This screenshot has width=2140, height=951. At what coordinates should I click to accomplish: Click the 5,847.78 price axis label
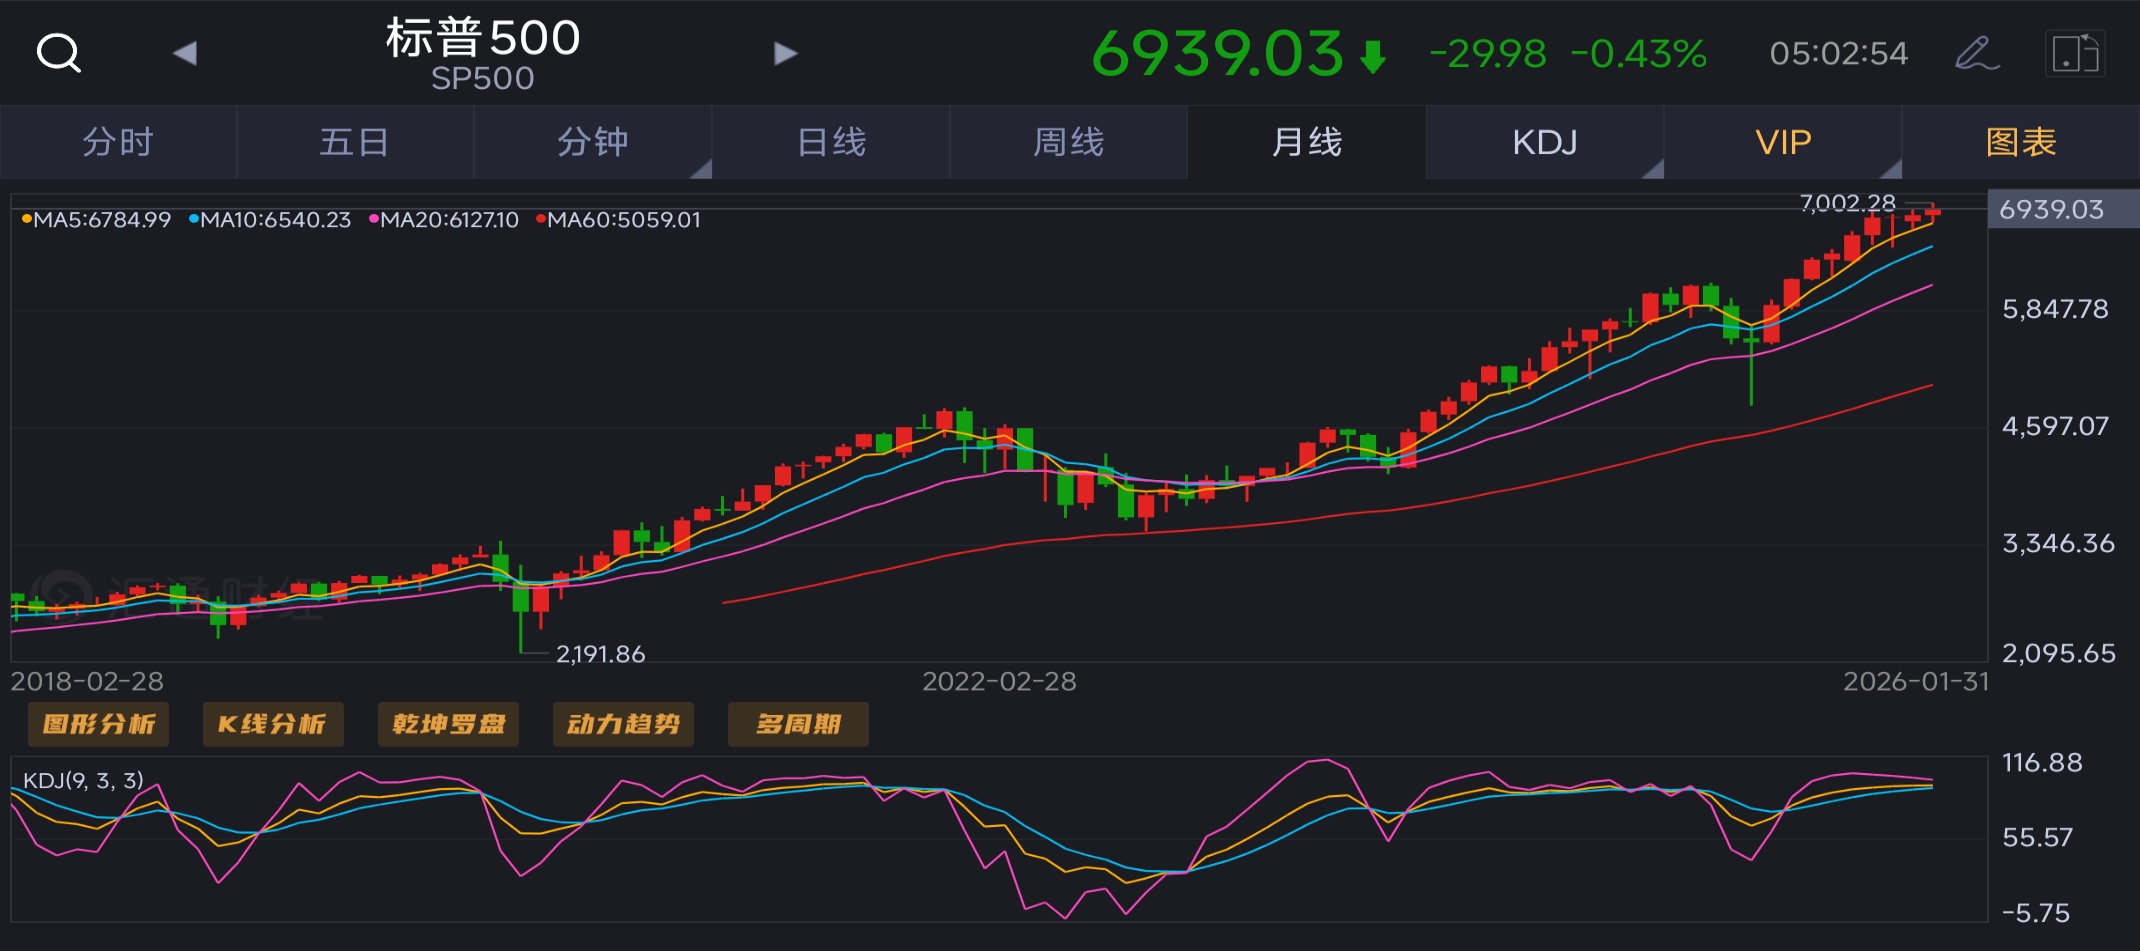pos(2055,309)
